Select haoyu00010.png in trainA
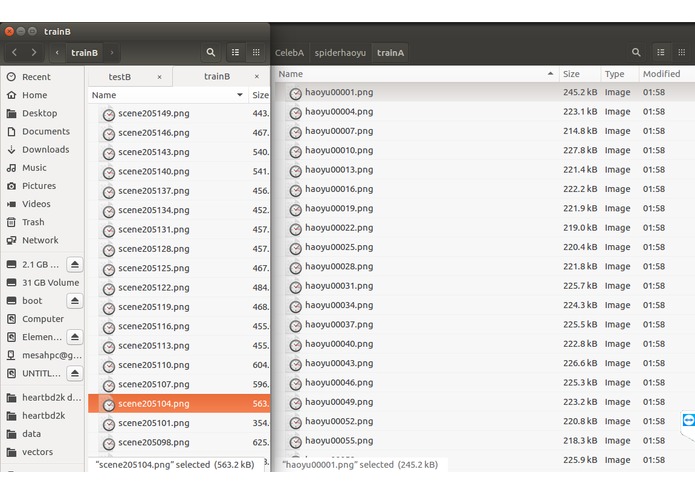 484,150
